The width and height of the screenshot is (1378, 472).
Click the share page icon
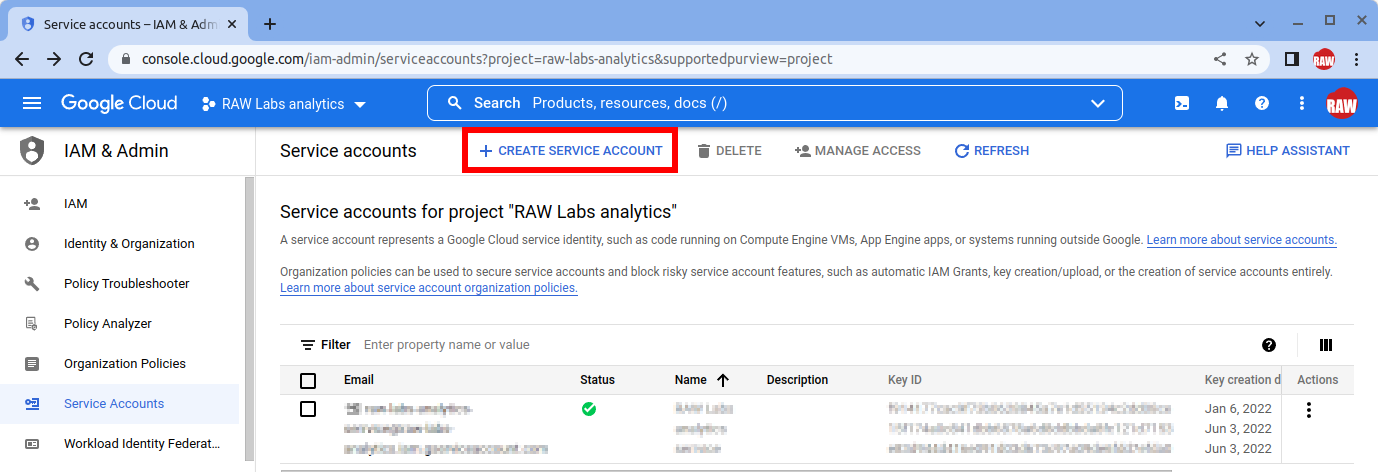point(1220,59)
